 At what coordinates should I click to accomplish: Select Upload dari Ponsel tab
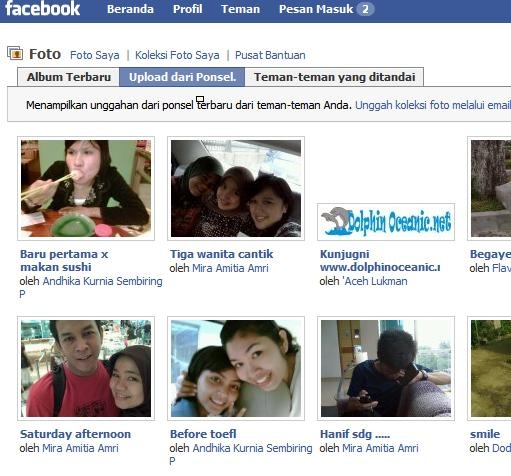182,77
